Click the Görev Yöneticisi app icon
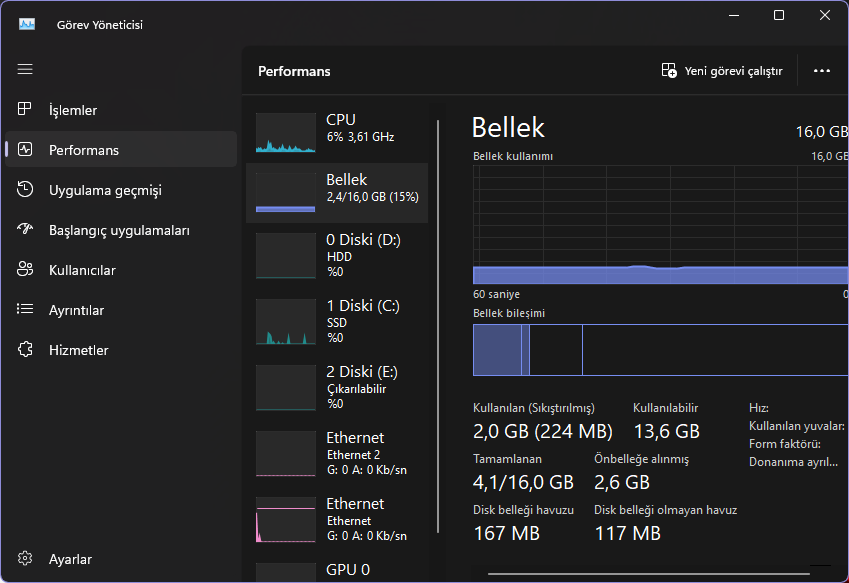This screenshot has height=583, width=849. [27, 24]
